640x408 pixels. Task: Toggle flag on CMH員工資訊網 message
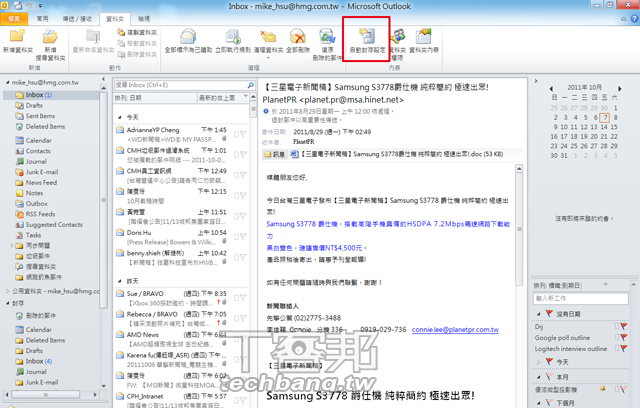coord(243,175)
